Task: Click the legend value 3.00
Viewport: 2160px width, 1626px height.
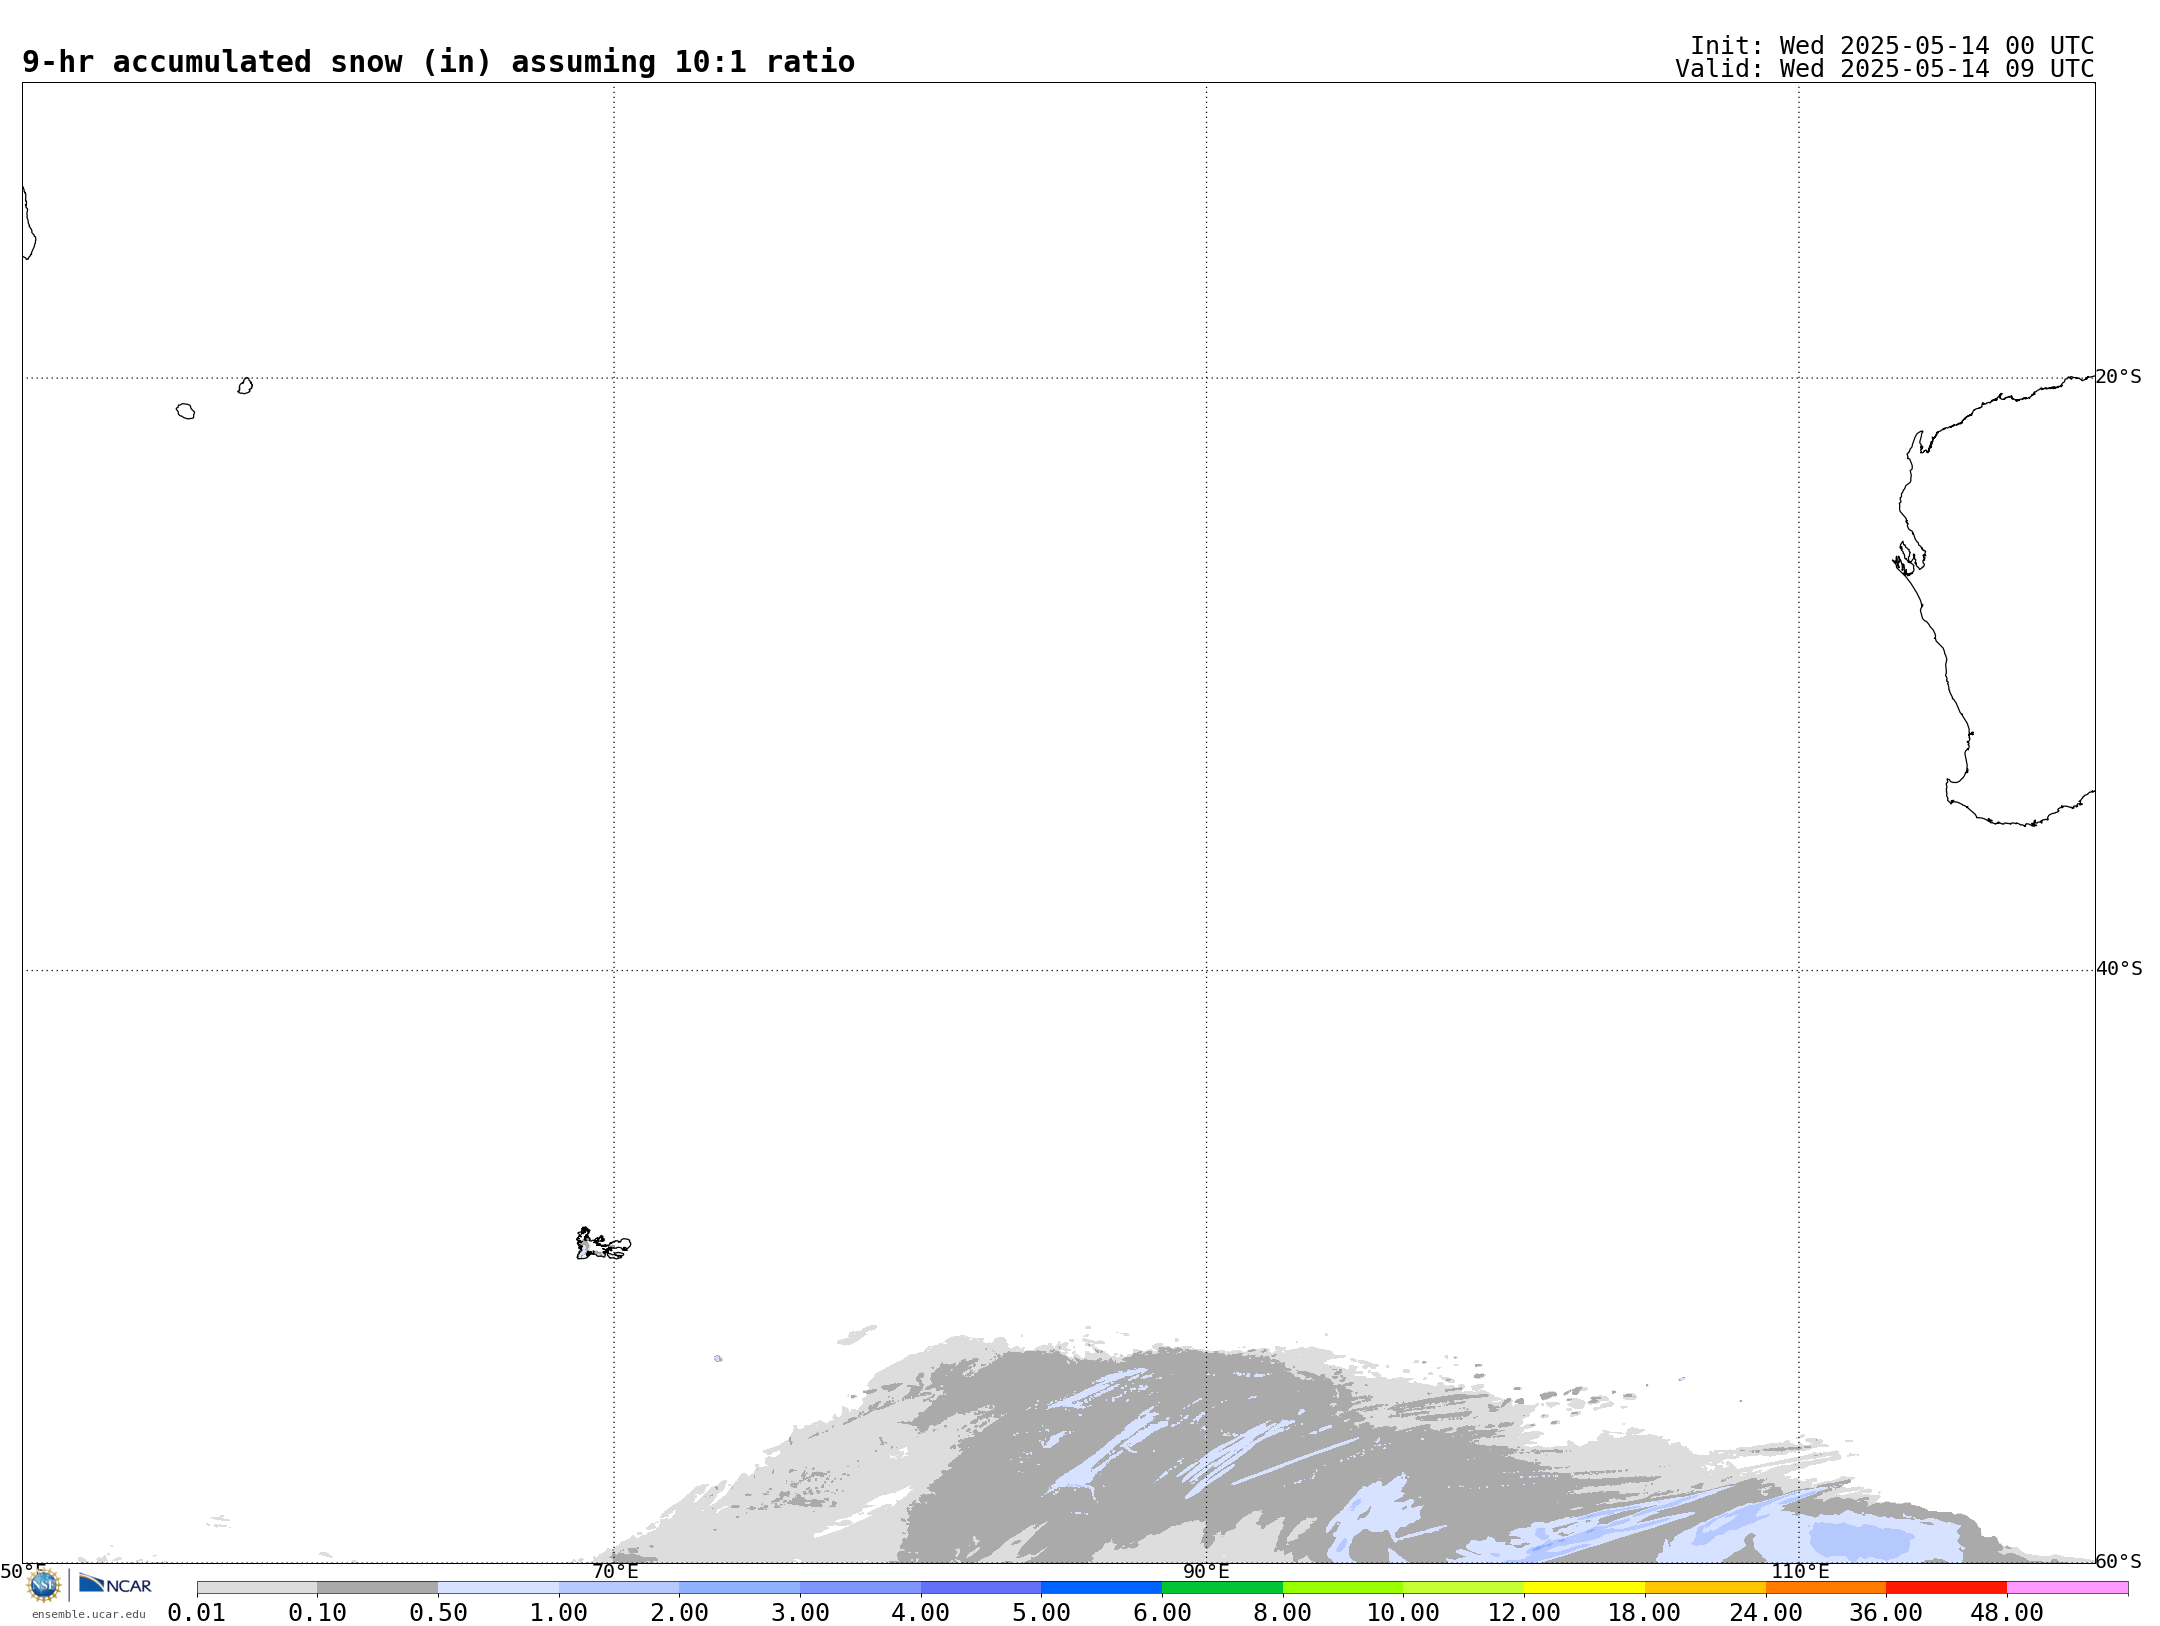Action: [800, 1613]
